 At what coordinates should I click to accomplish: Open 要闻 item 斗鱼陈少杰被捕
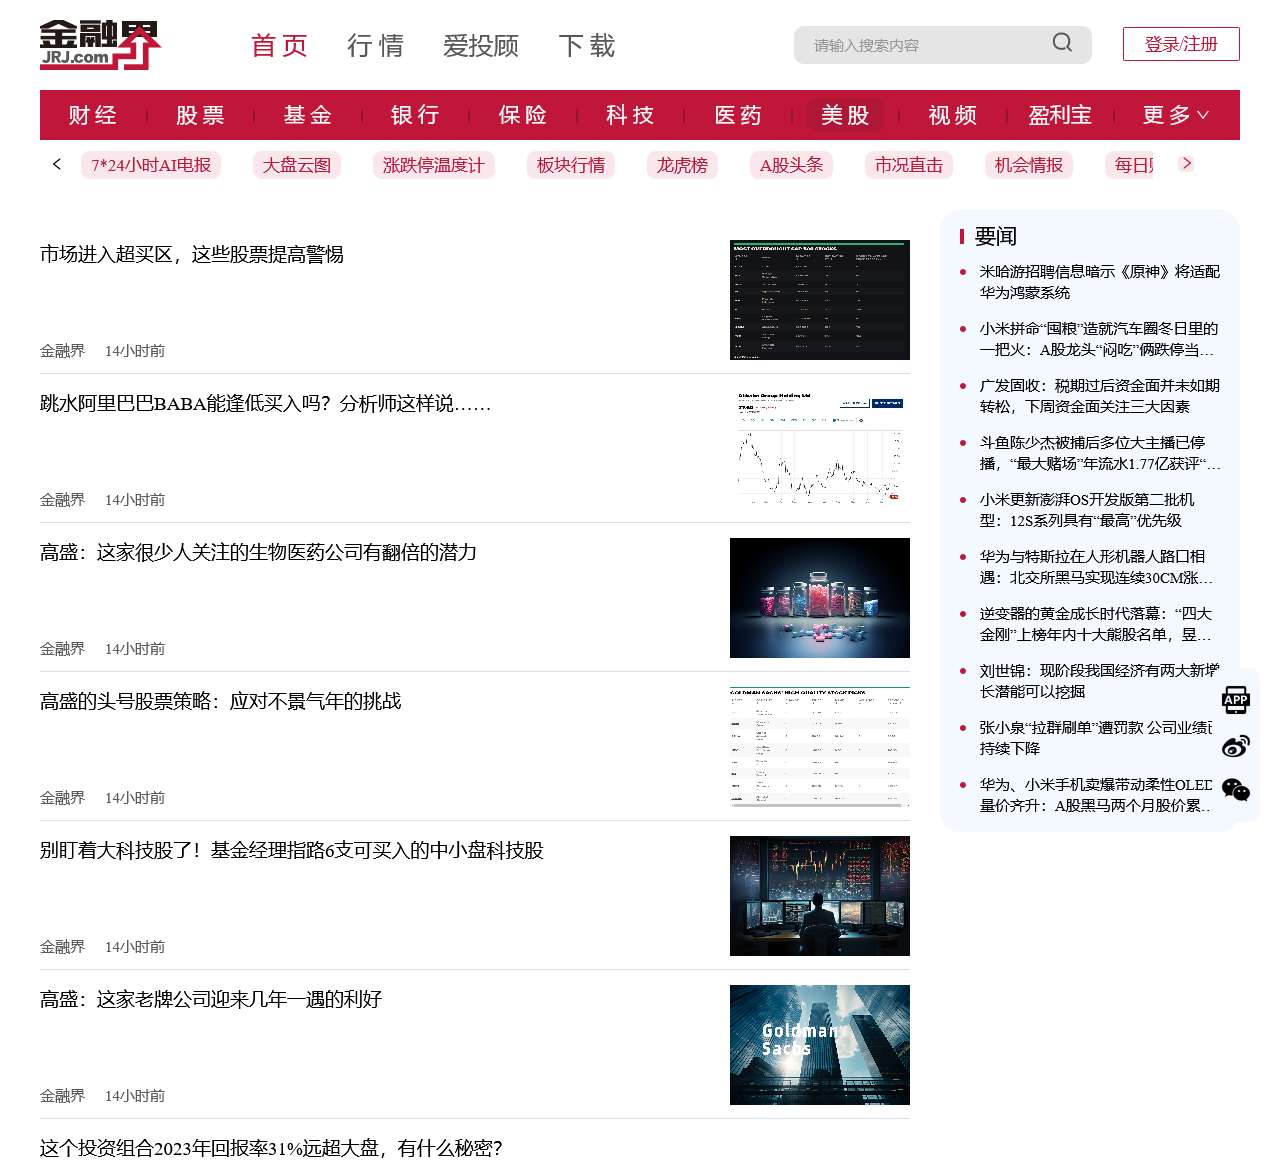tap(1099, 453)
